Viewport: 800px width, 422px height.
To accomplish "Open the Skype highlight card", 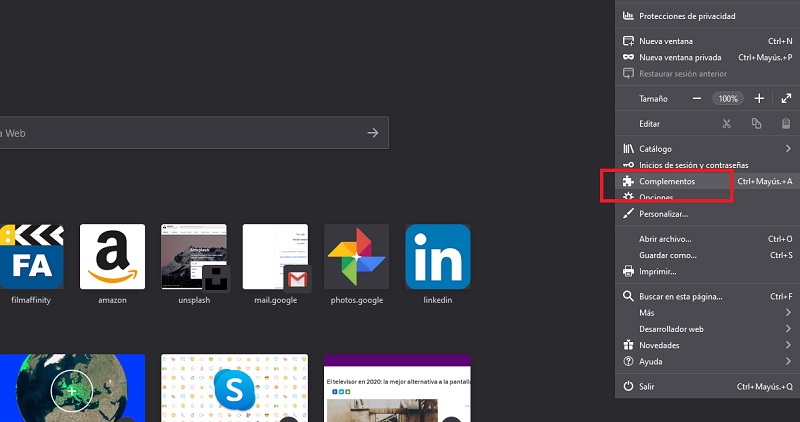I will 235,388.
